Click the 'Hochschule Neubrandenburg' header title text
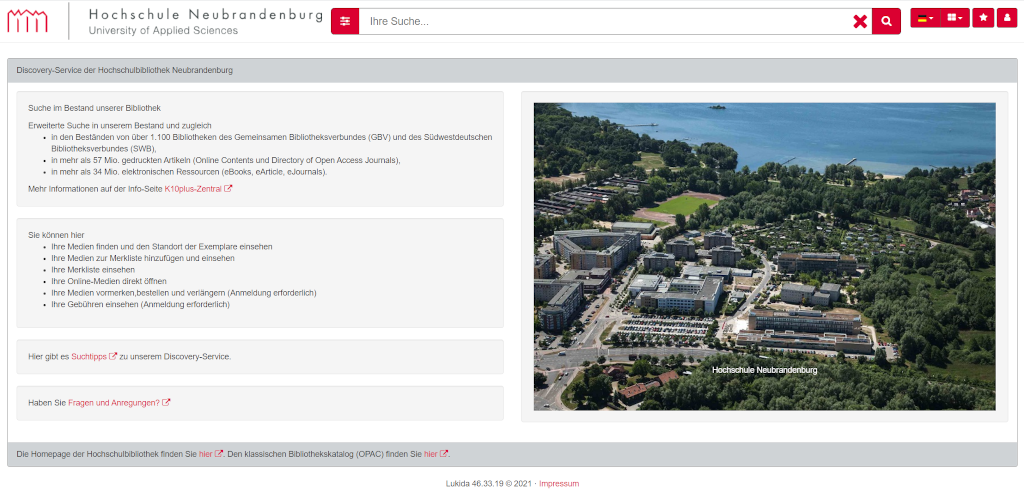This screenshot has width=1024, height=492. coord(205,15)
